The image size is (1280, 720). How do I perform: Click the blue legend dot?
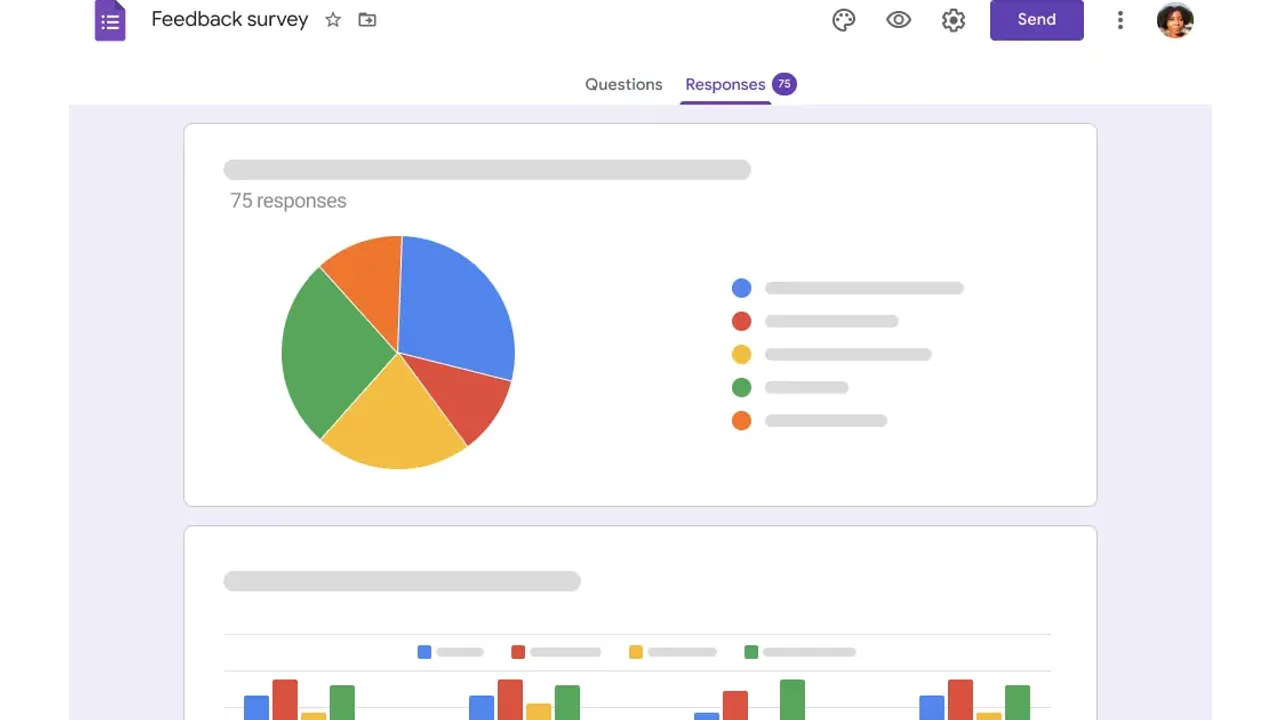pos(741,288)
